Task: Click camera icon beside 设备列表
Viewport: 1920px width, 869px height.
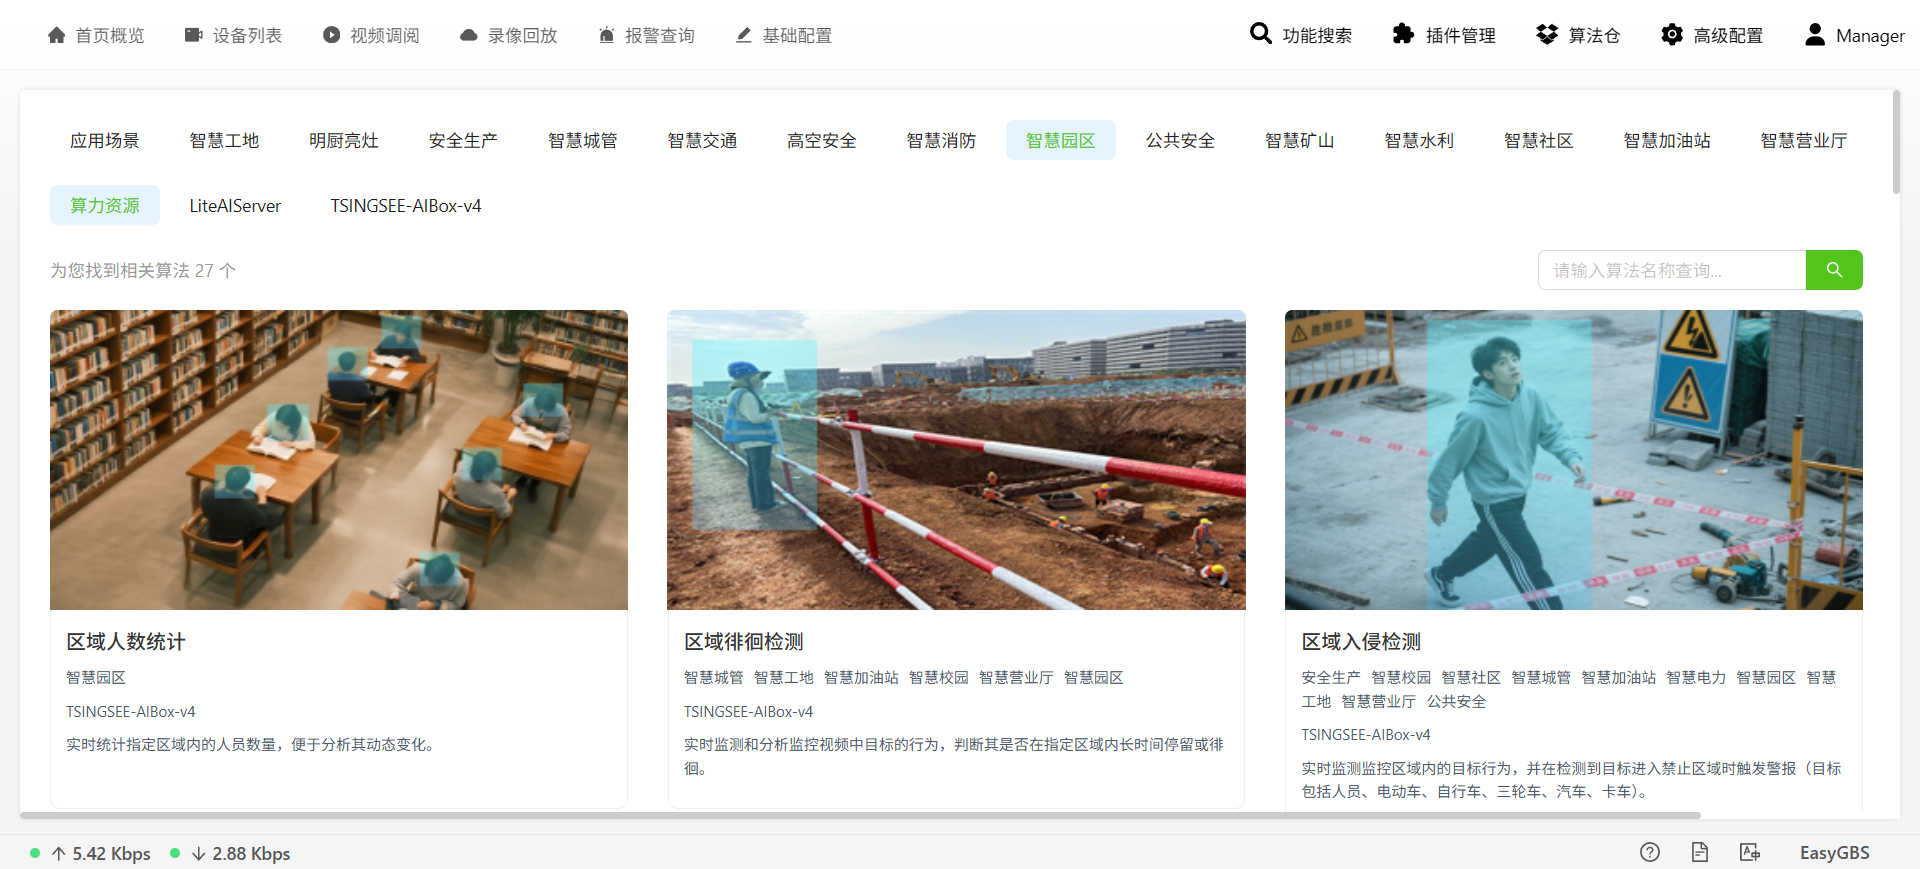Action: (x=194, y=35)
